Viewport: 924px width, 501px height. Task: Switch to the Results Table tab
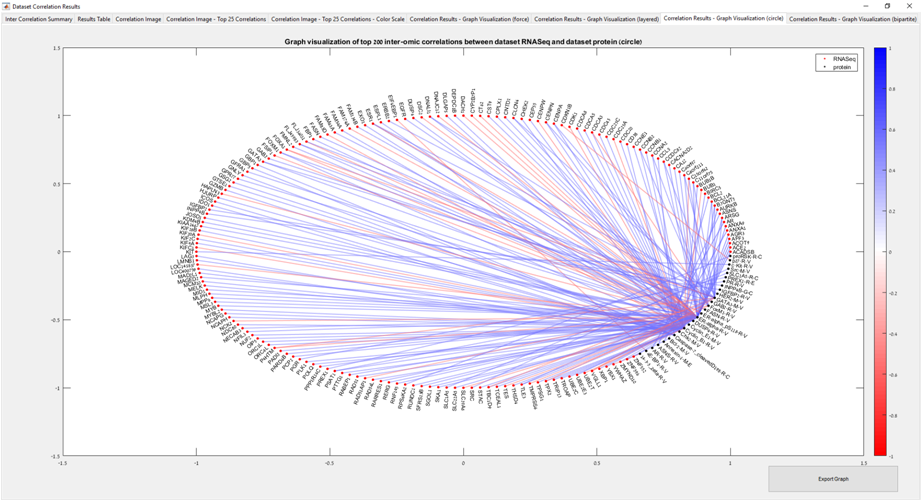94,19
